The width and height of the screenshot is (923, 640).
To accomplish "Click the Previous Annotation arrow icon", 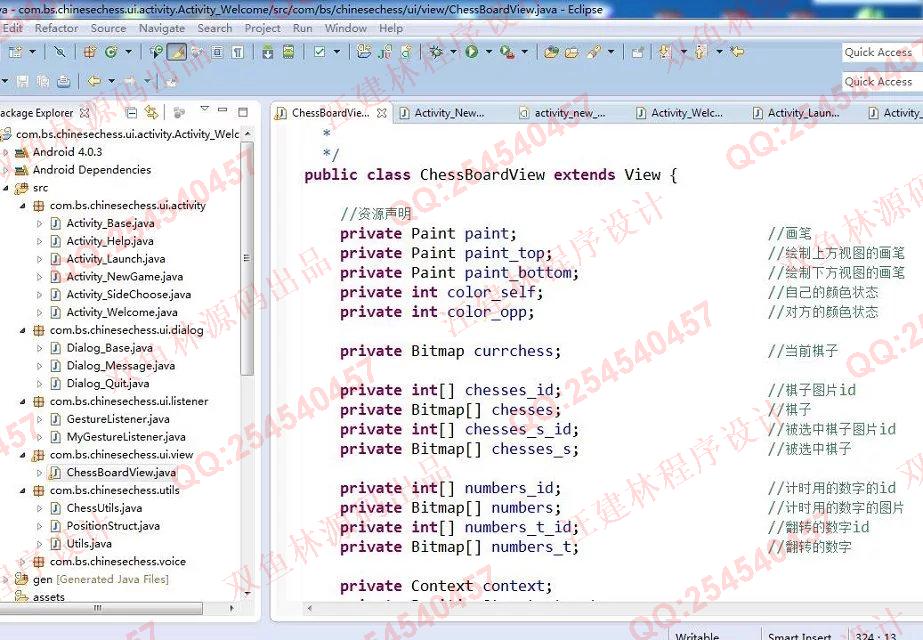I will (x=700, y=52).
